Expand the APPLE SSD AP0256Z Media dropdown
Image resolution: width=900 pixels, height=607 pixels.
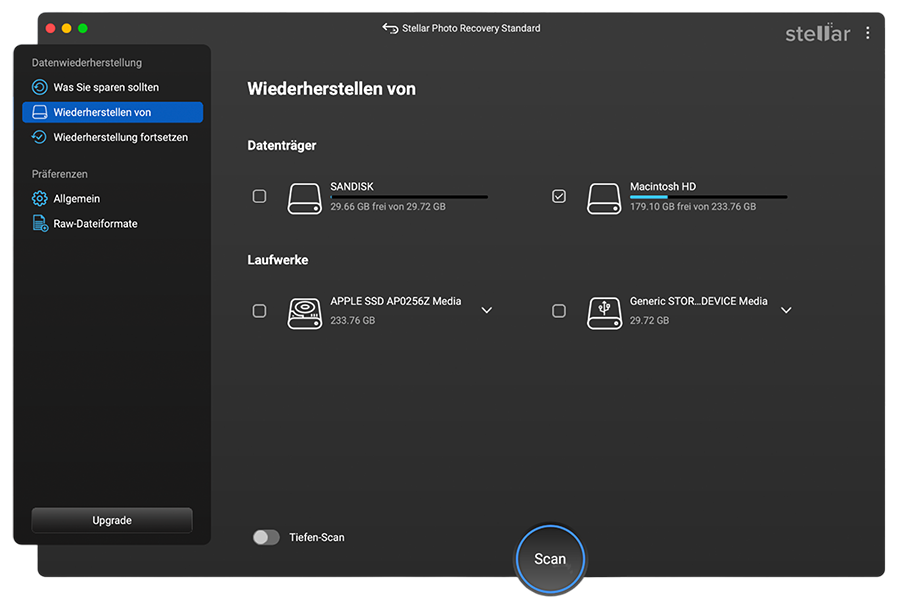487,311
